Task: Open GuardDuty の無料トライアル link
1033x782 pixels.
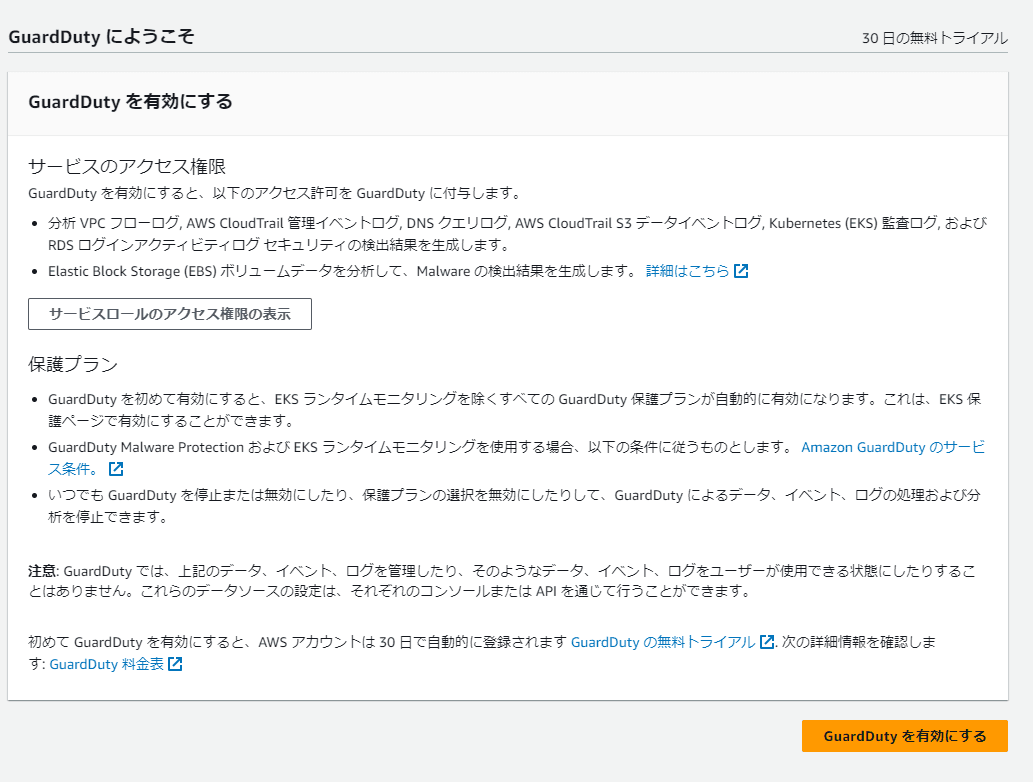Action: 663,642
